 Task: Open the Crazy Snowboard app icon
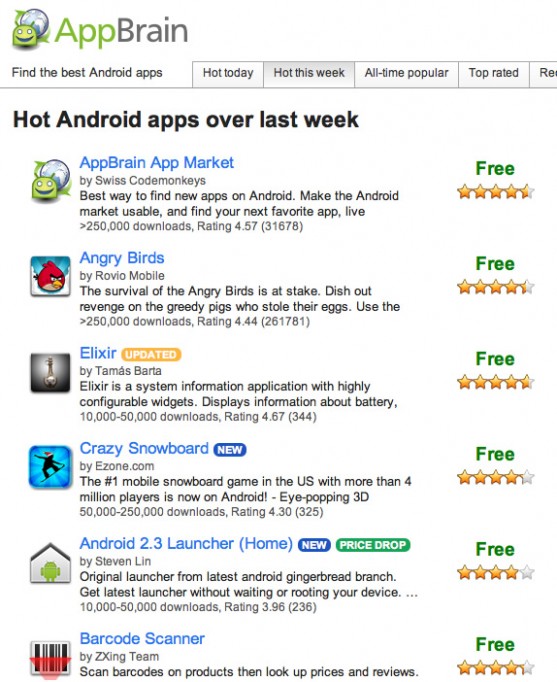click(50, 467)
